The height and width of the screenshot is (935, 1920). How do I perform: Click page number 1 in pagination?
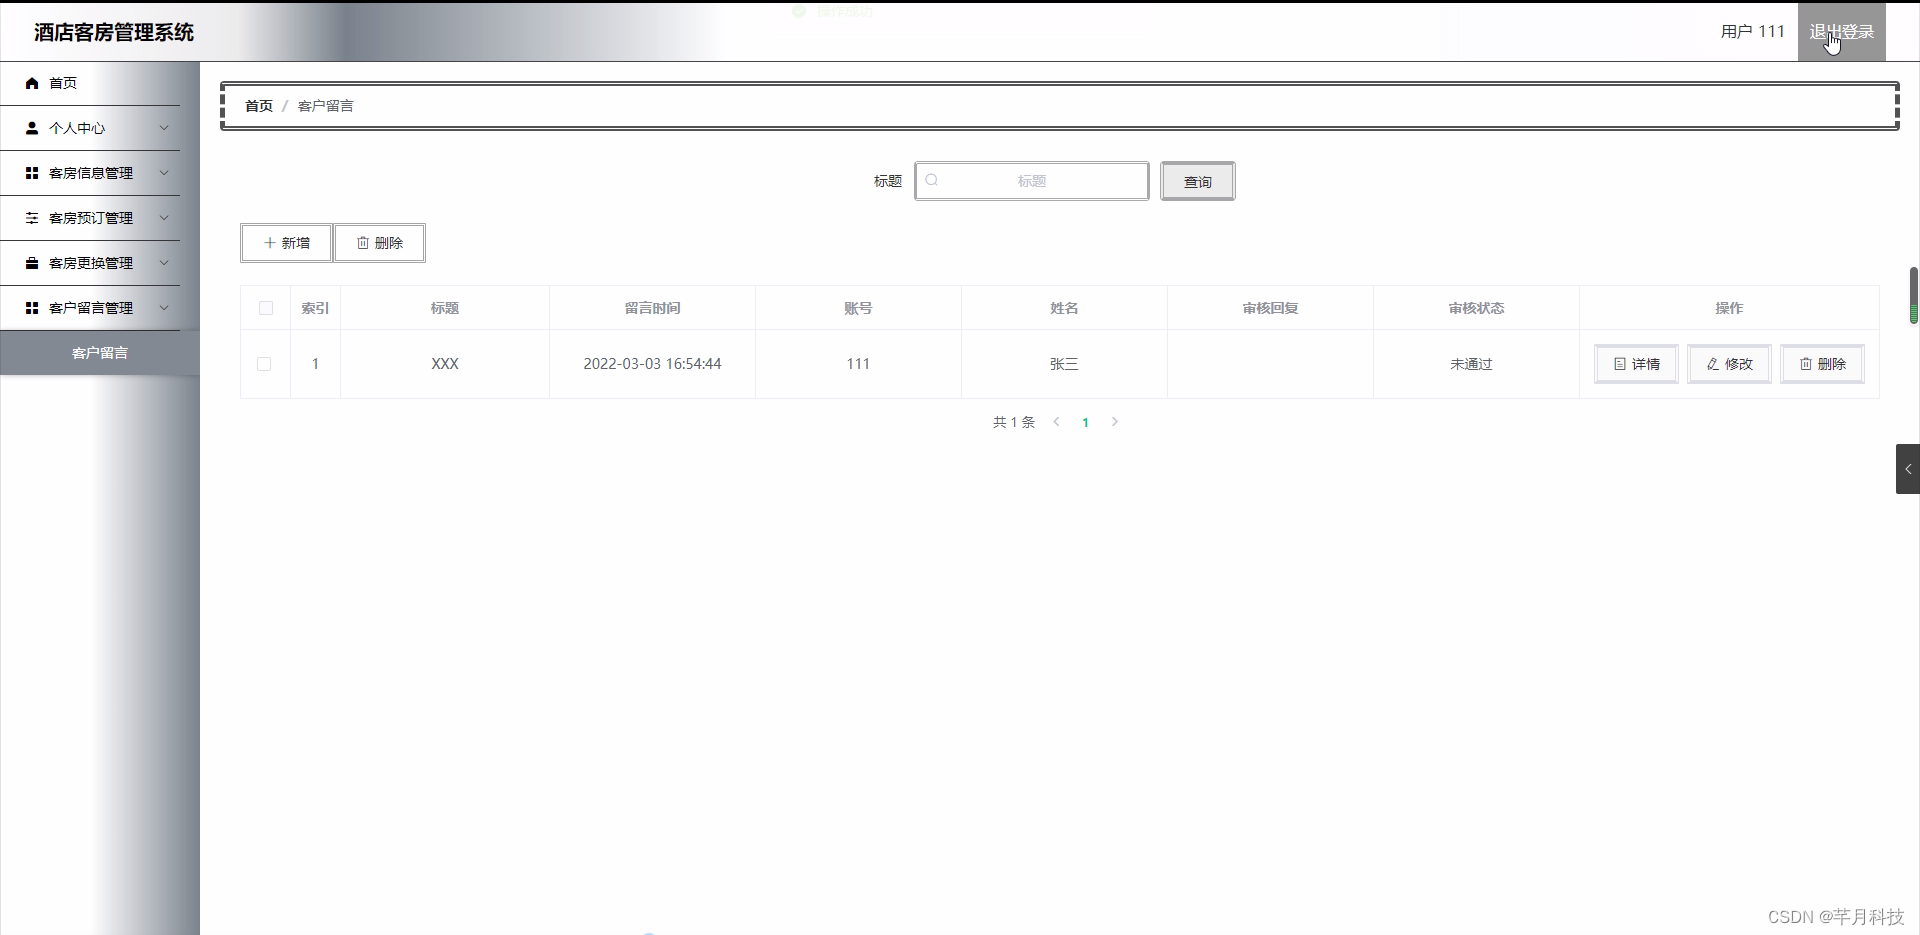point(1085,422)
